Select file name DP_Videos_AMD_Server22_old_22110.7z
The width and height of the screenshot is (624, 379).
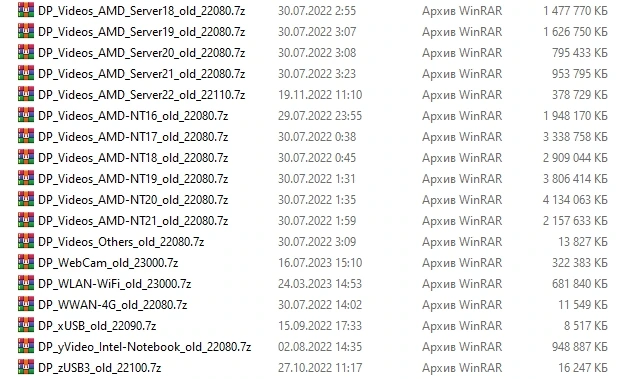pyautogui.click(x=142, y=95)
